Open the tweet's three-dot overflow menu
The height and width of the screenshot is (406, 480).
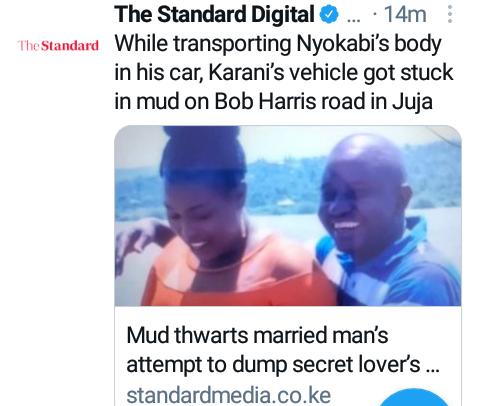pos(450,15)
